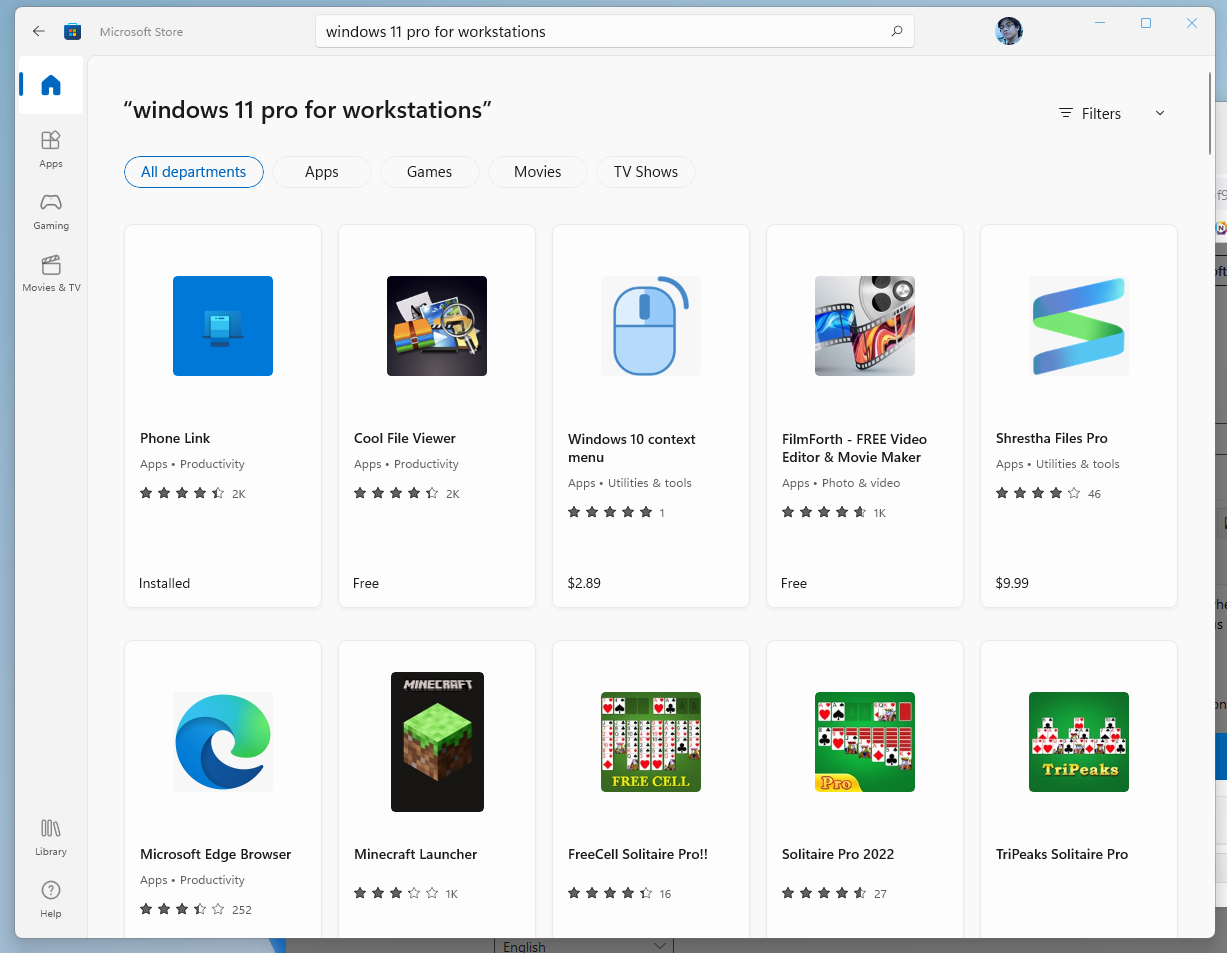Image resolution: width=1227 pixels, height=953 pixels.
Task: Open the Library sidebar icon
Action: point(51,837)
